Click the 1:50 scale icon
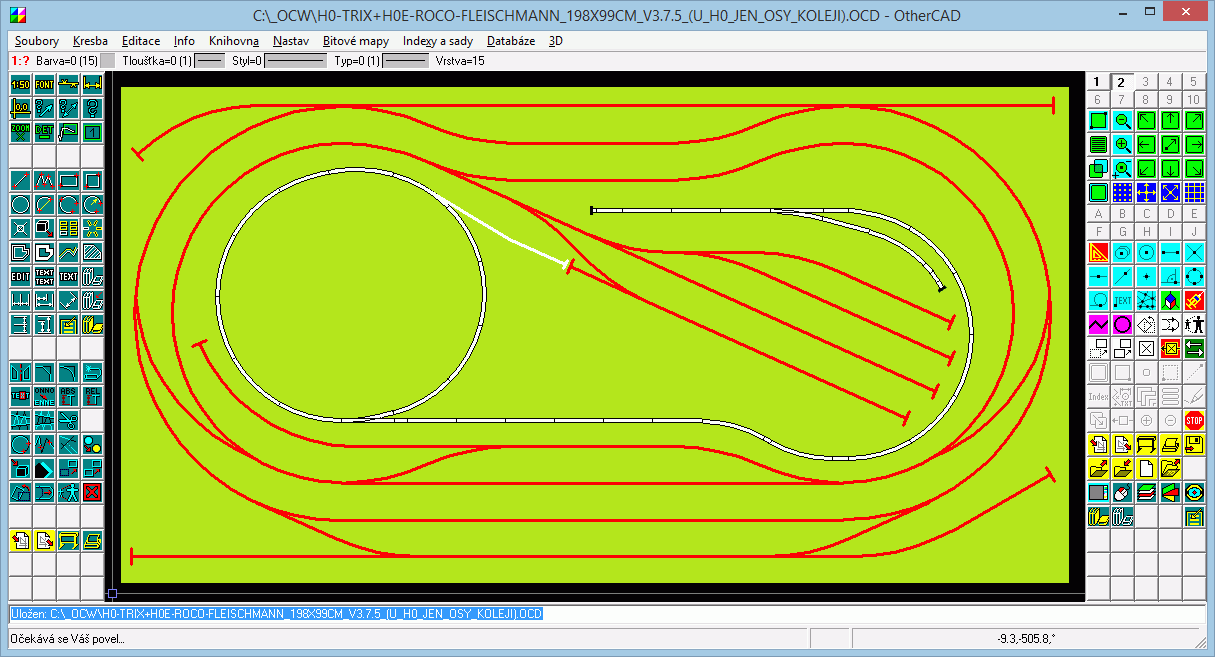 click(x=20, y=84)
